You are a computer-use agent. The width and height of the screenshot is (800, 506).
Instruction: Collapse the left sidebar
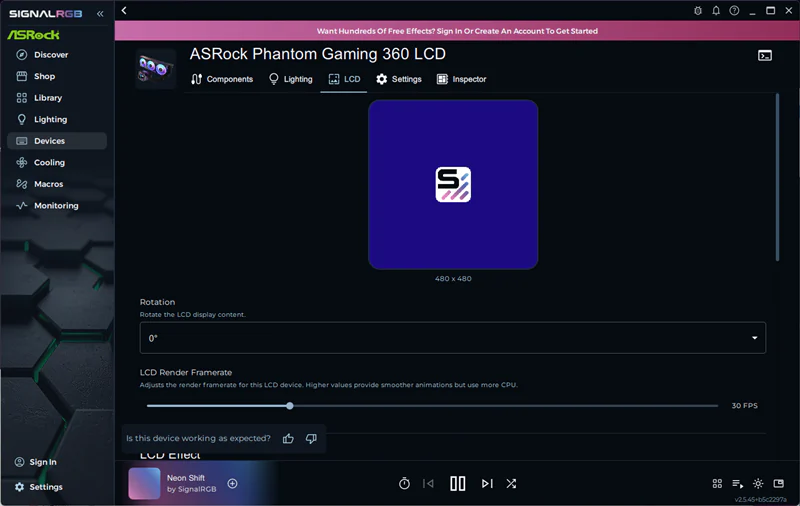click(x=100, y=14)
